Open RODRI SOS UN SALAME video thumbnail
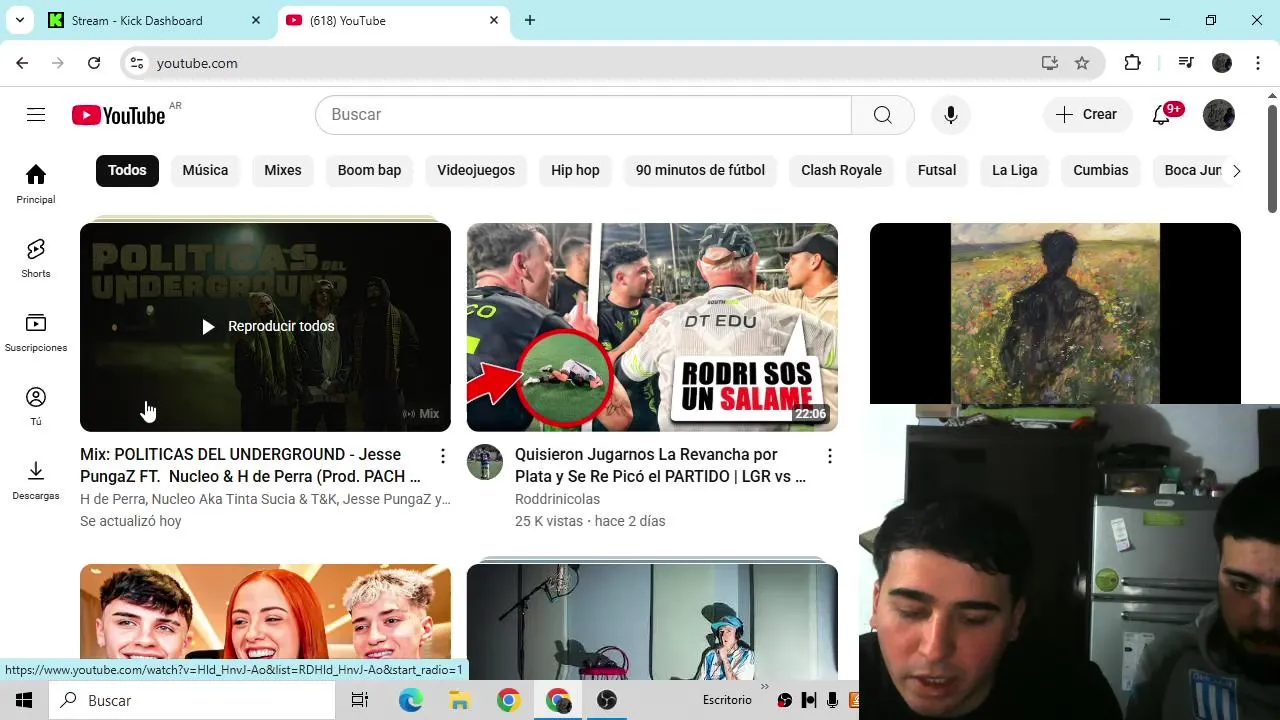 (652, 327)
